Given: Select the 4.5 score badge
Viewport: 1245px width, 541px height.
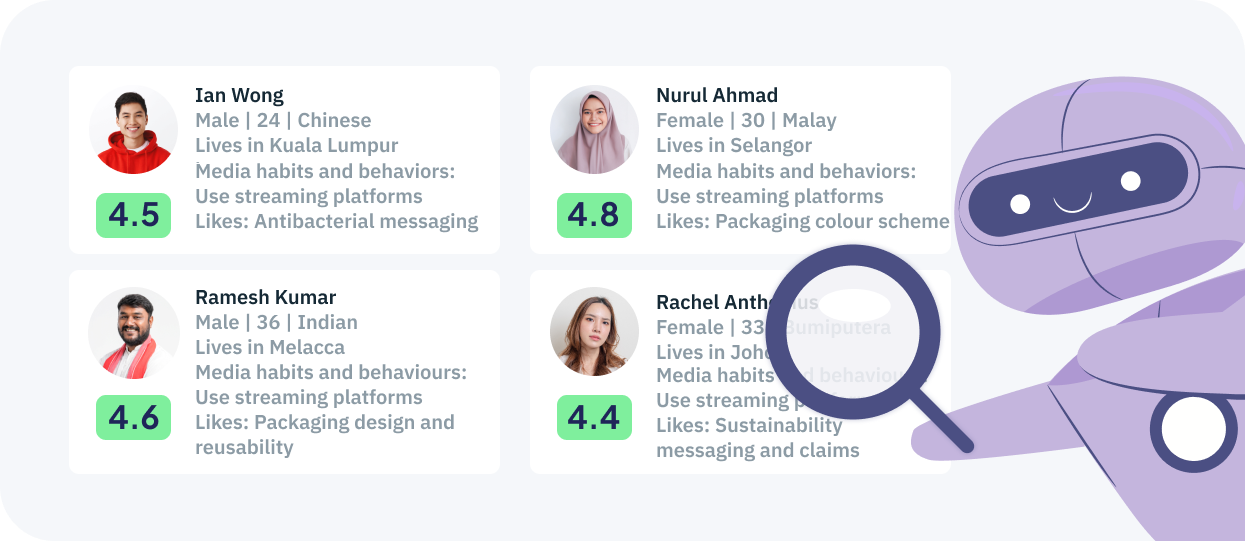Looking at the screenshot, I should [x=133, y=215].
